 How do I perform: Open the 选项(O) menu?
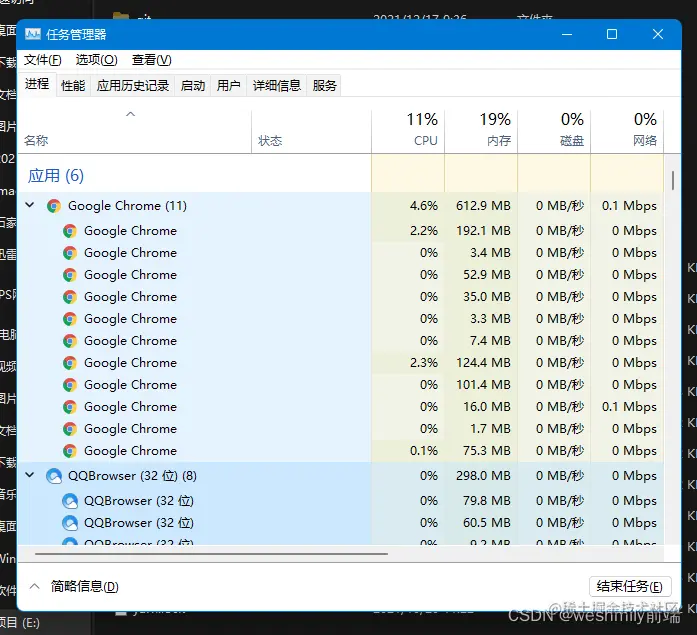click(x=96, y=60)
